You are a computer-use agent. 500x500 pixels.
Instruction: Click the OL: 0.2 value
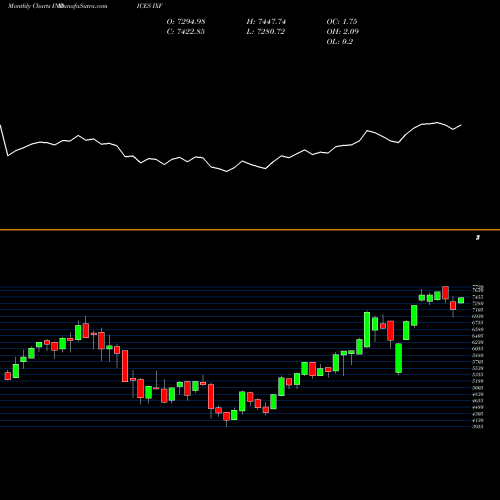(339, 42)
